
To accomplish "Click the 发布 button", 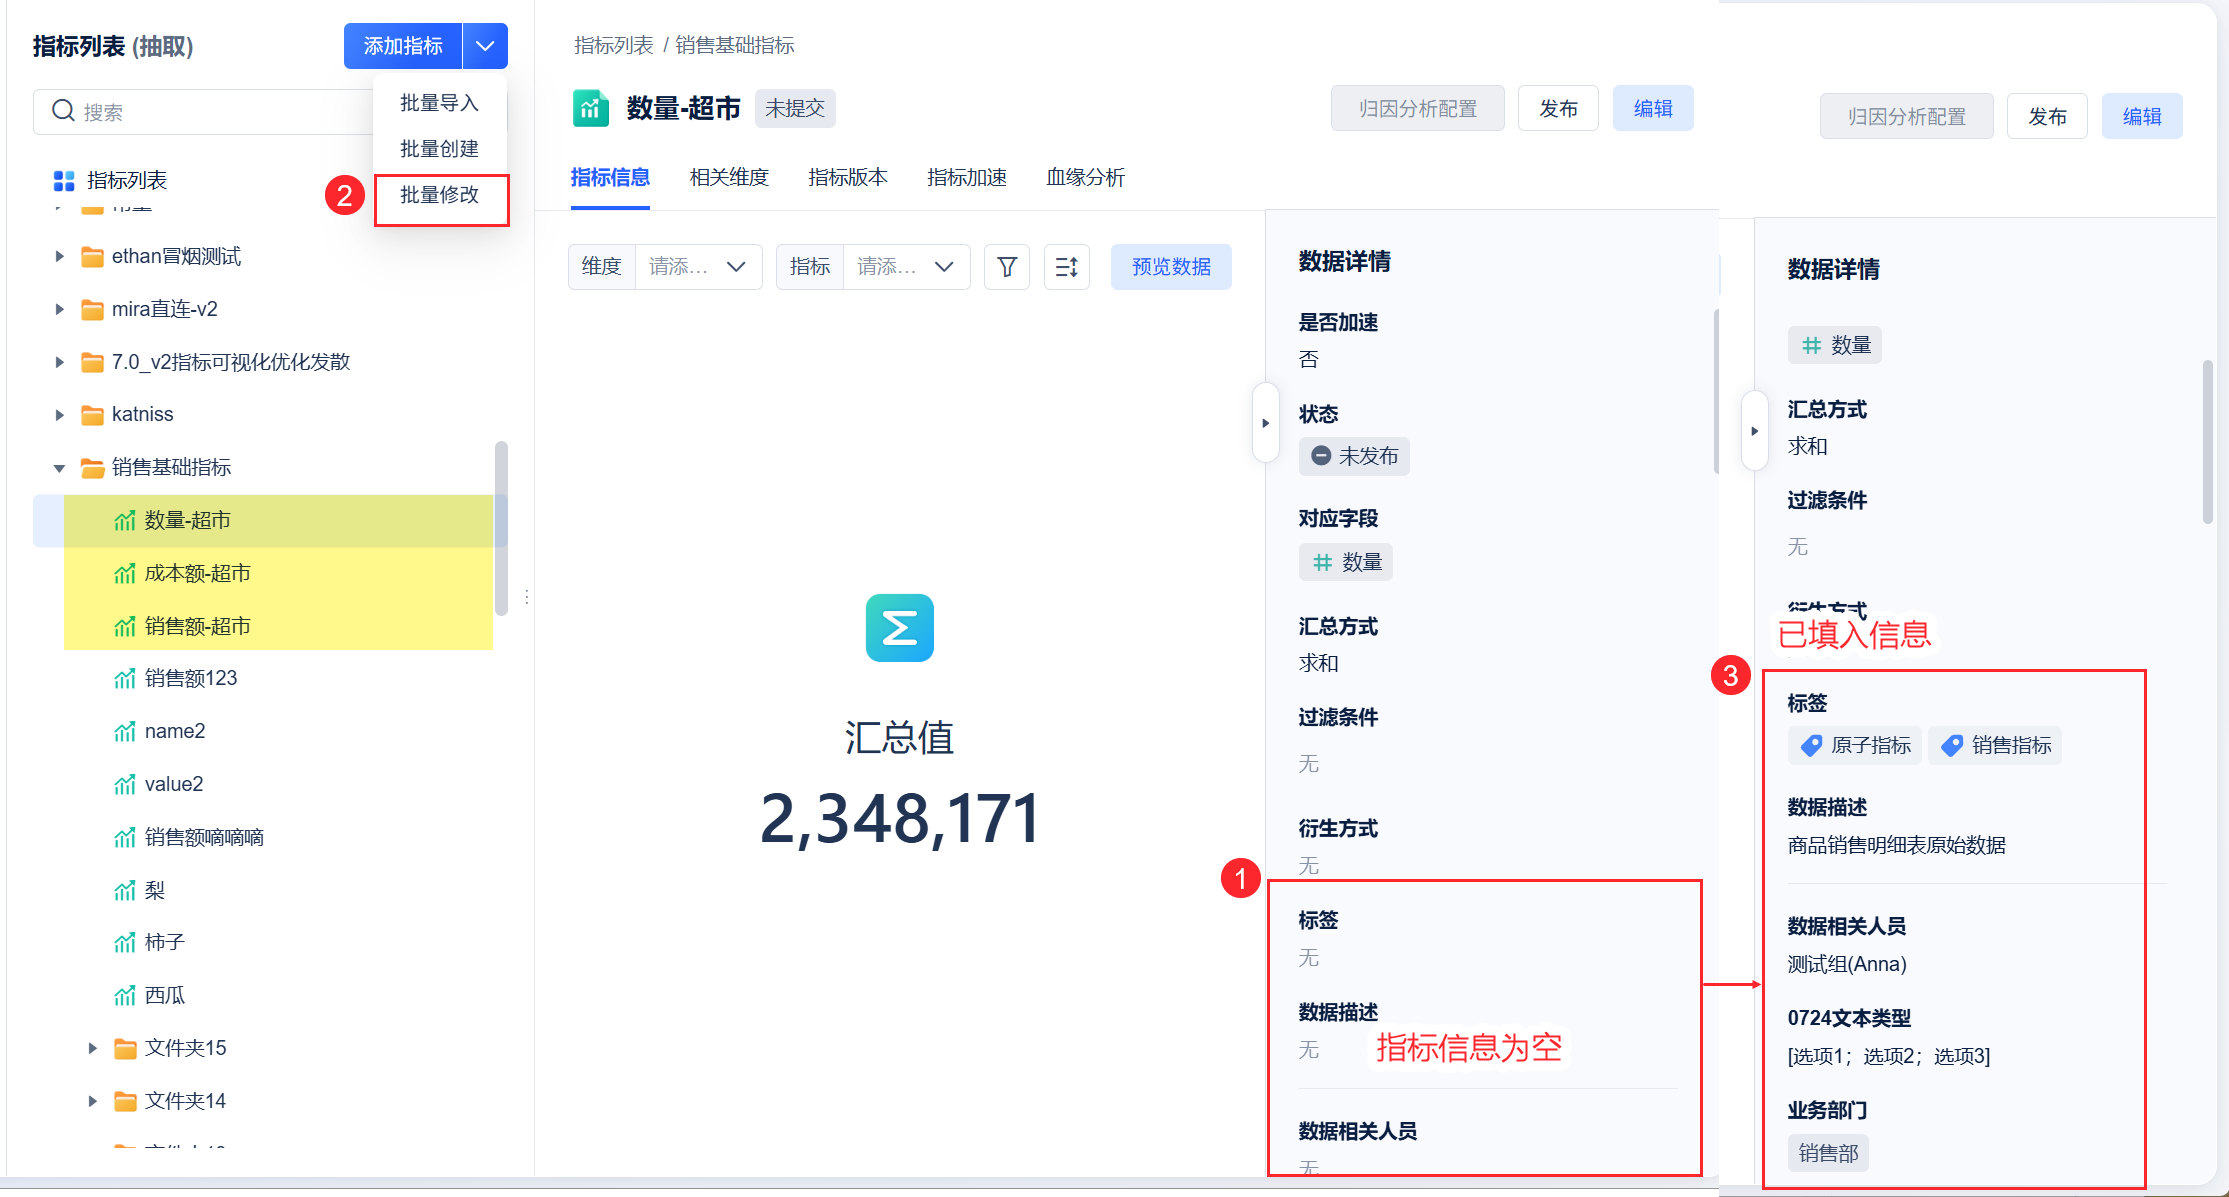I will point(1558,108).
